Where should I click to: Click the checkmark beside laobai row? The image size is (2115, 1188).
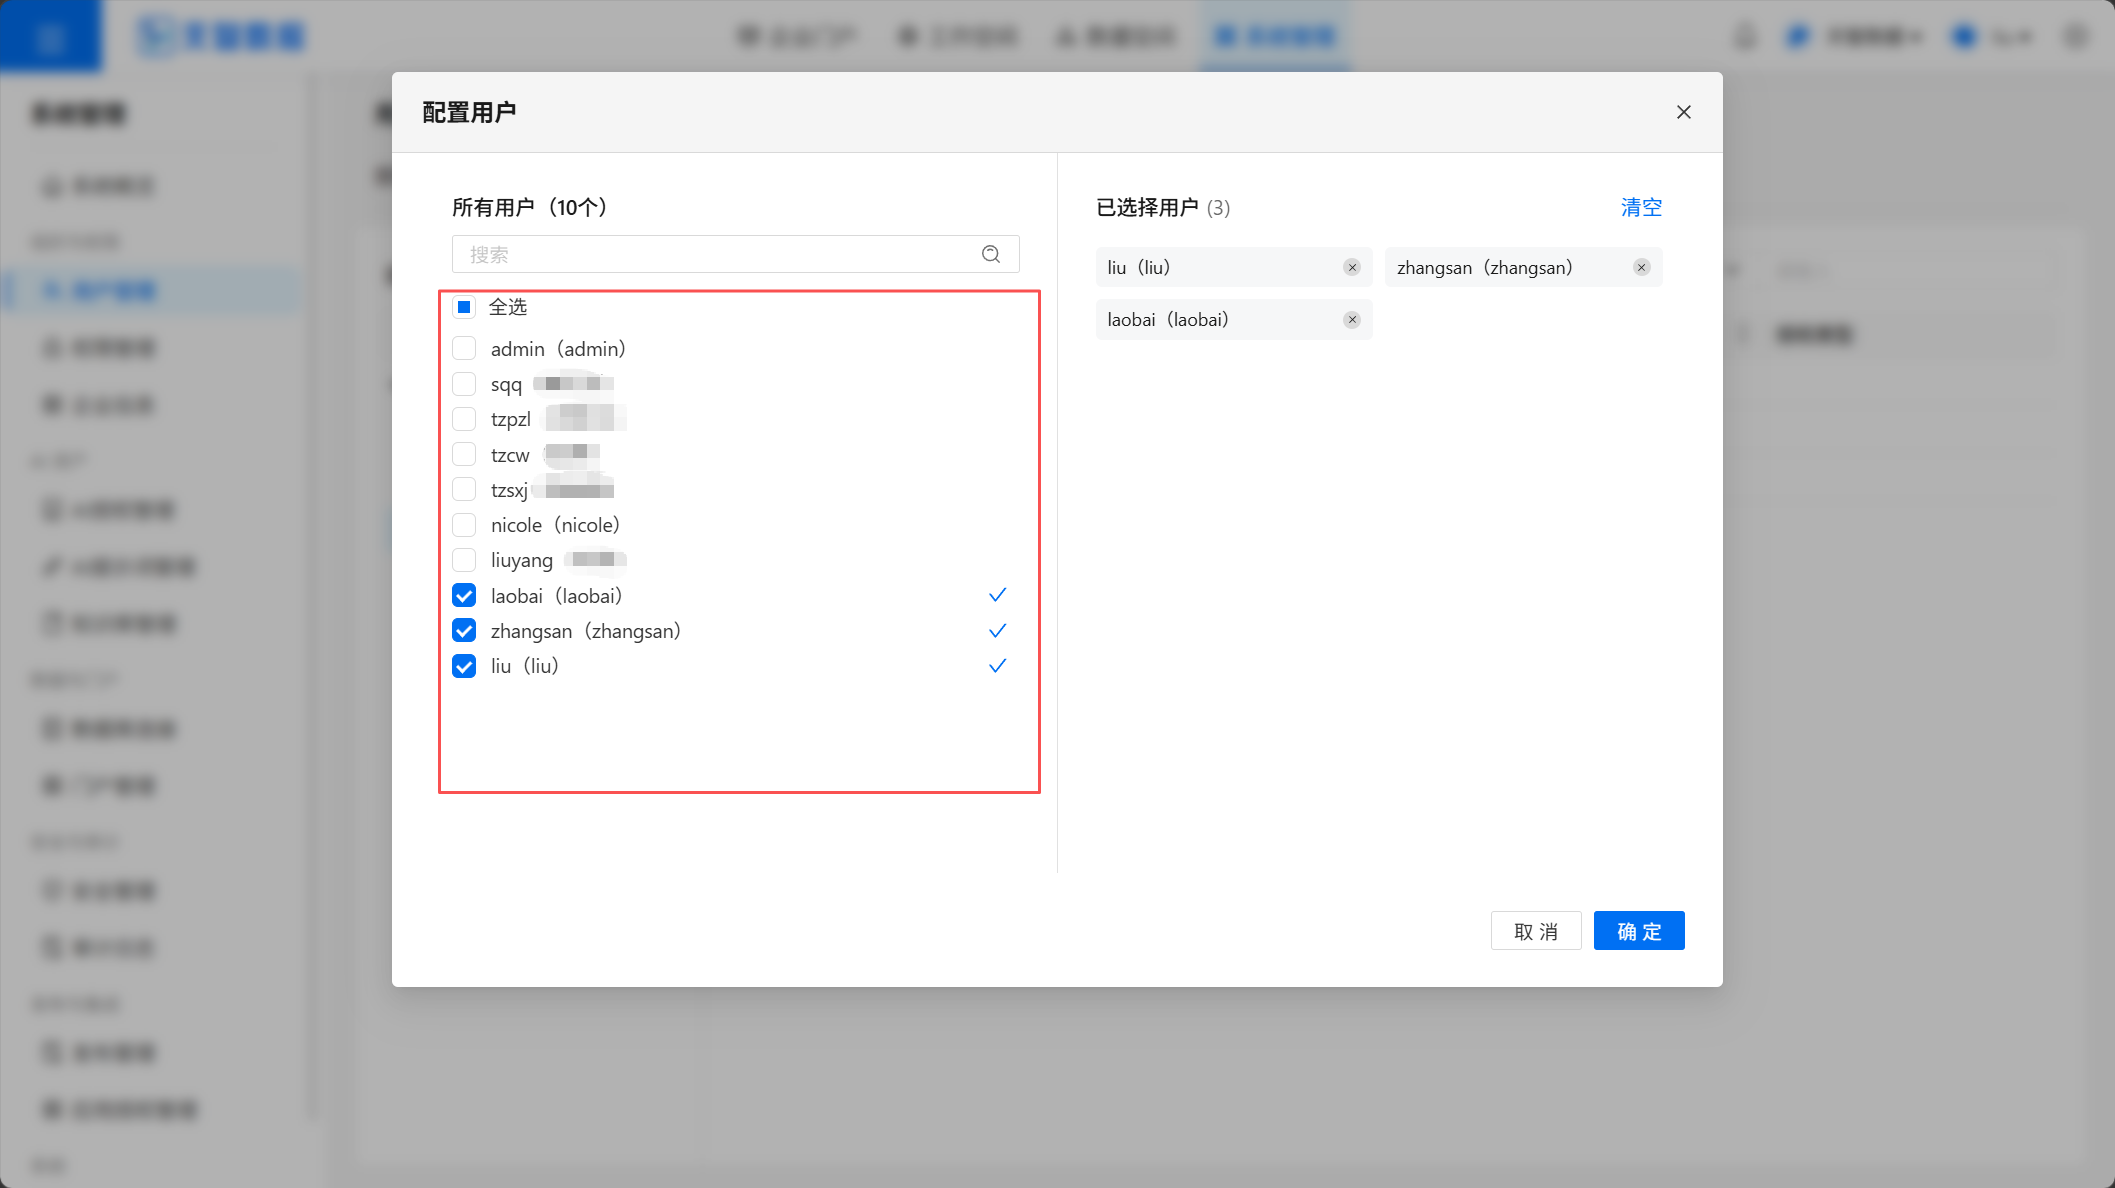tap(997, 595)
